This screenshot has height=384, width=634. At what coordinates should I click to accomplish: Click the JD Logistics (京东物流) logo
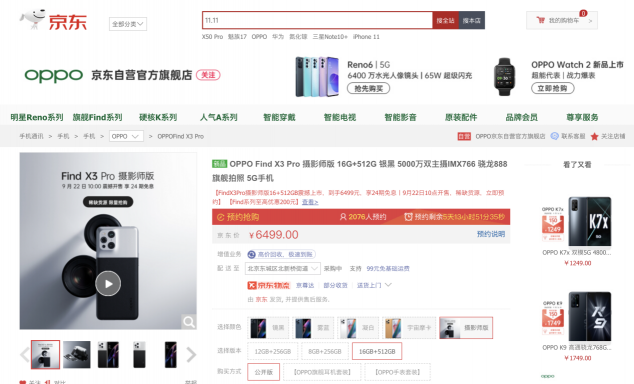tap(268, 285)
